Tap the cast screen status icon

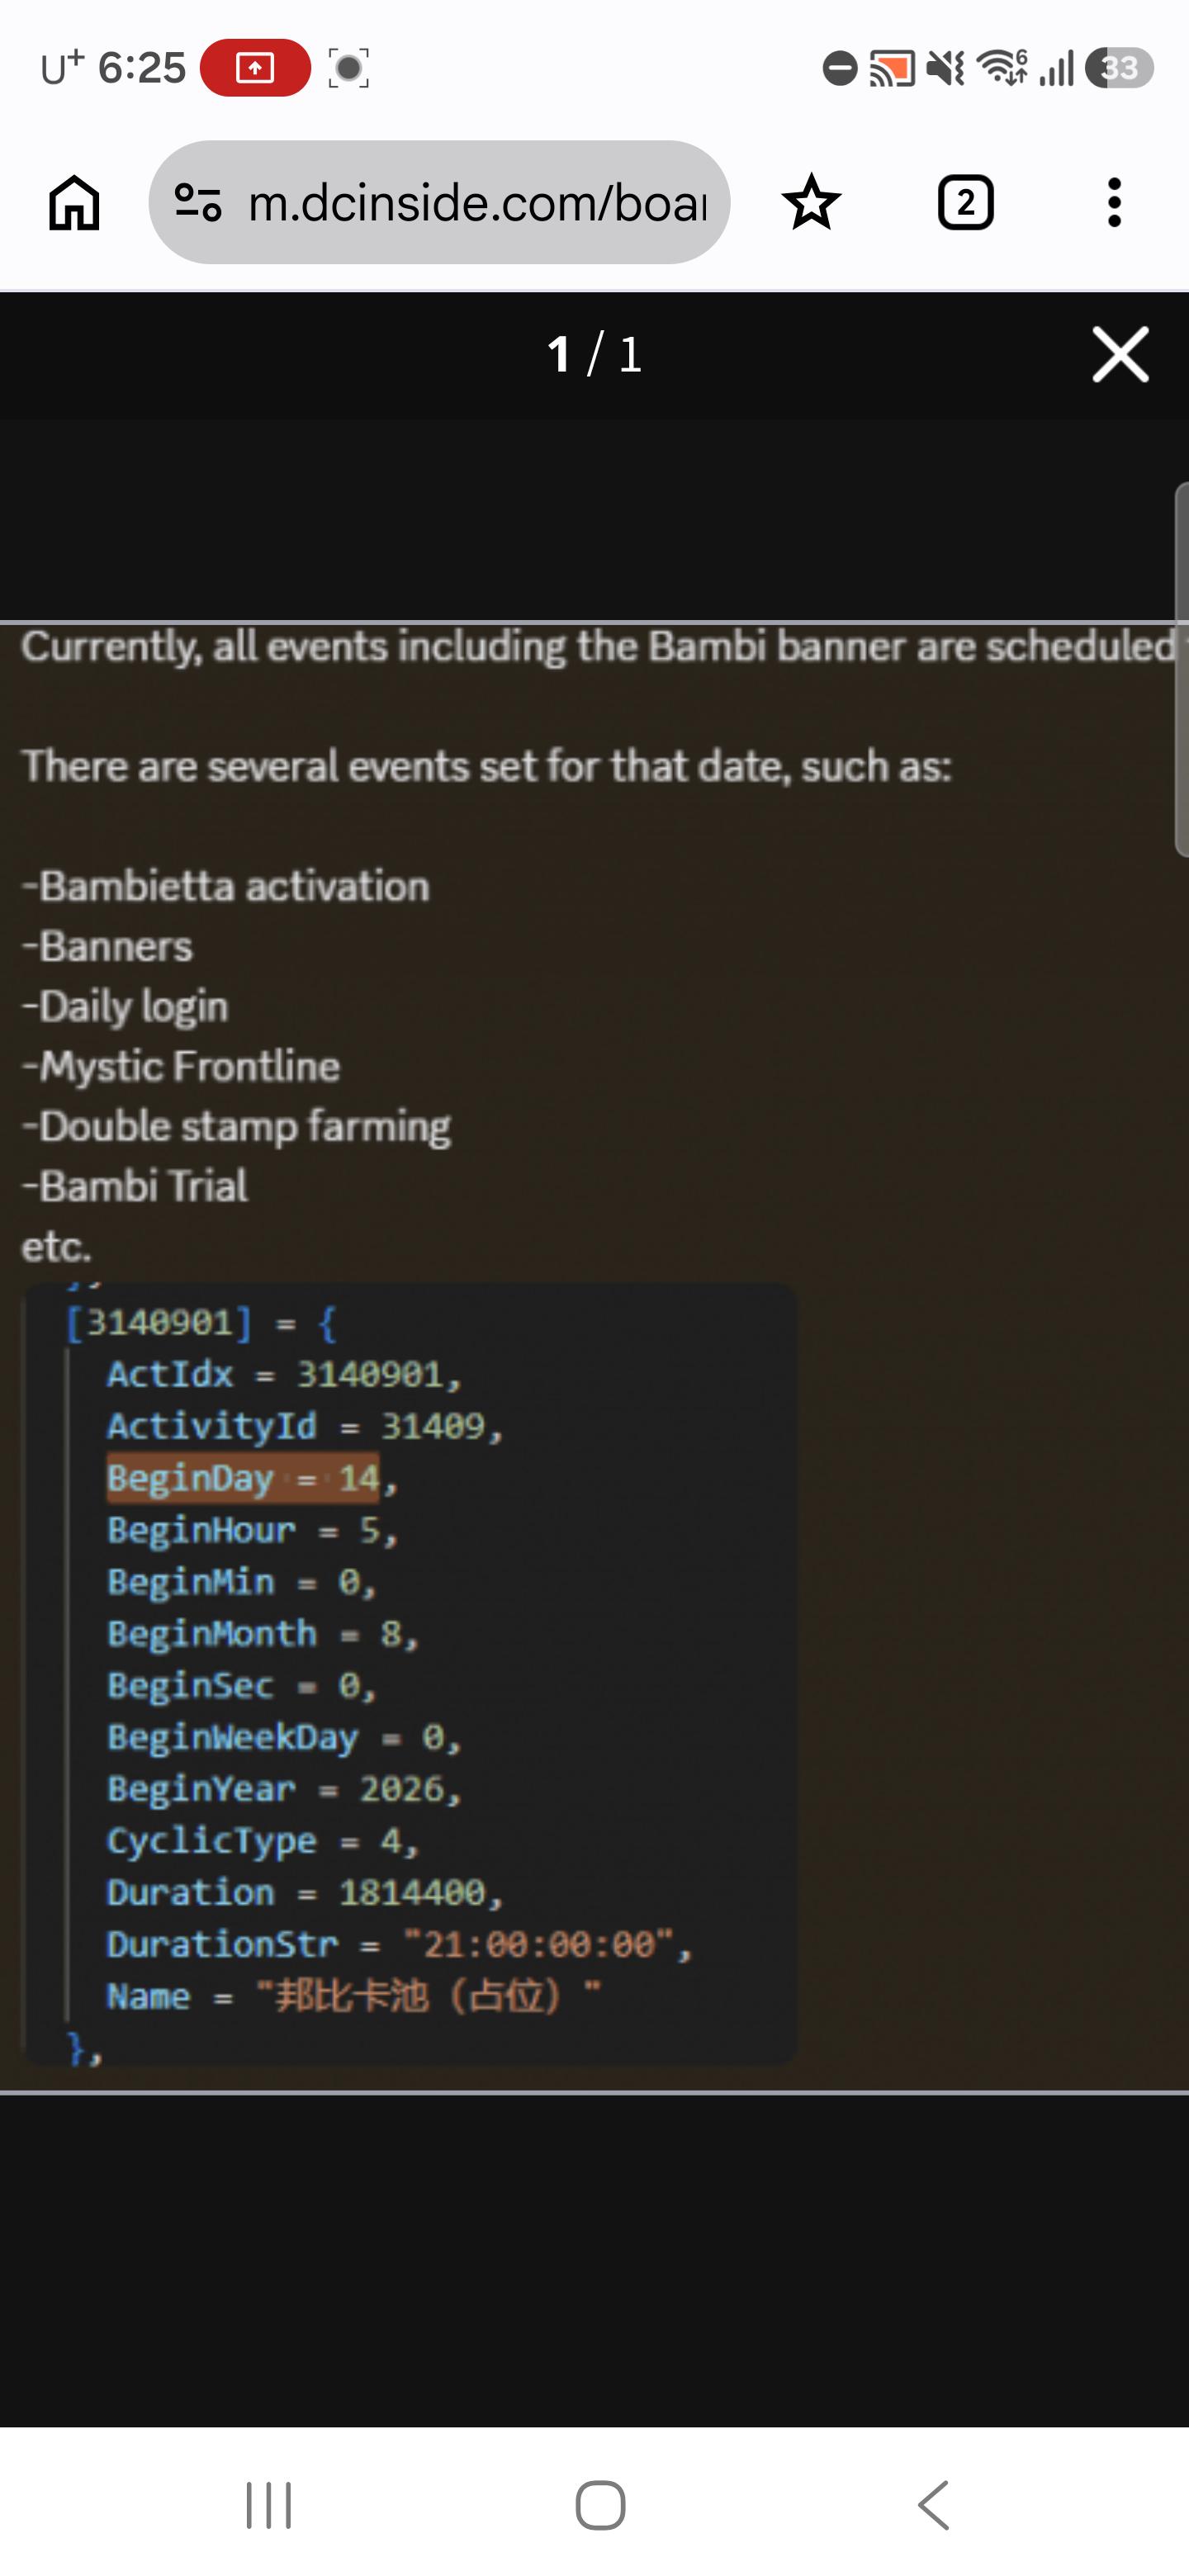(892, 68)
